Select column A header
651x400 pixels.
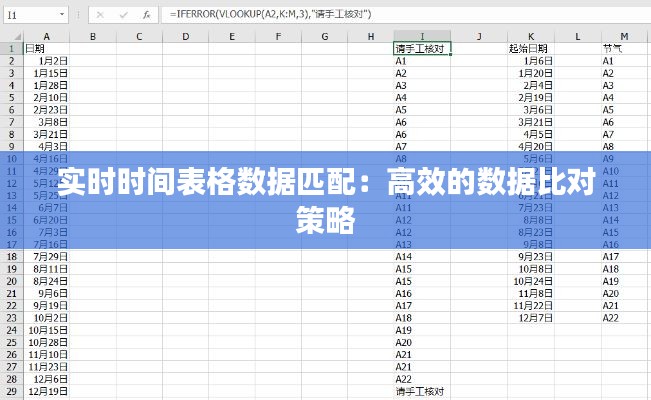click(47, 37)
